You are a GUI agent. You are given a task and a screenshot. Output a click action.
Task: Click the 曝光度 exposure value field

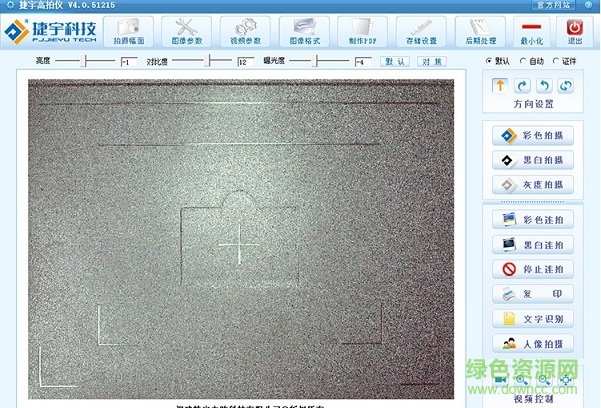point(362,62)
